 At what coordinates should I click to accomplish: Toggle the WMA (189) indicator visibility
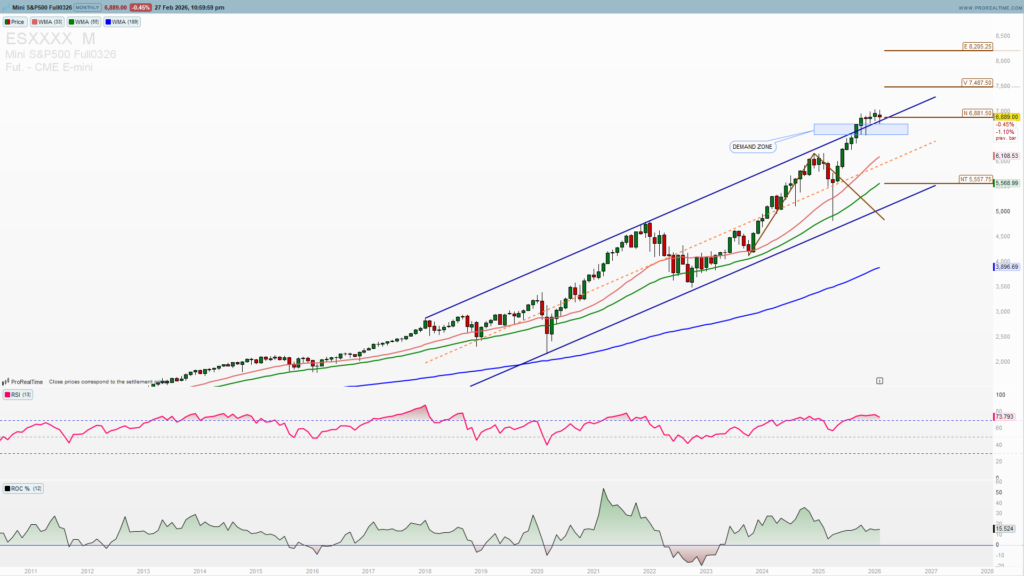[120, 21]
